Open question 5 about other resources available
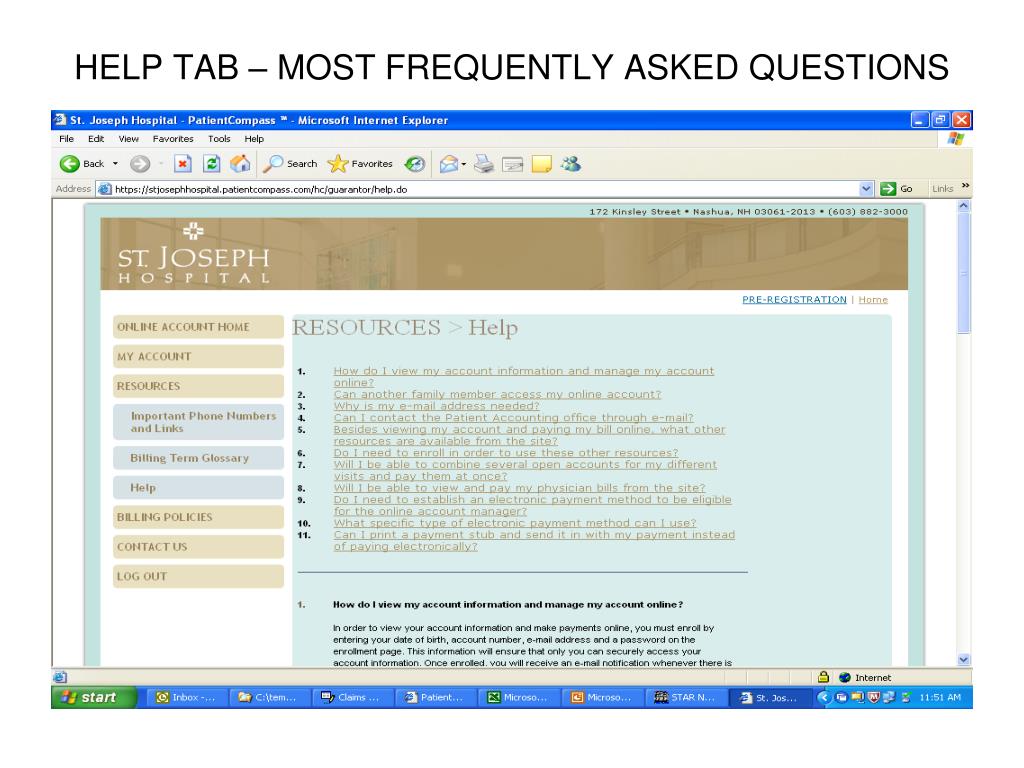 tap(530, 436)
